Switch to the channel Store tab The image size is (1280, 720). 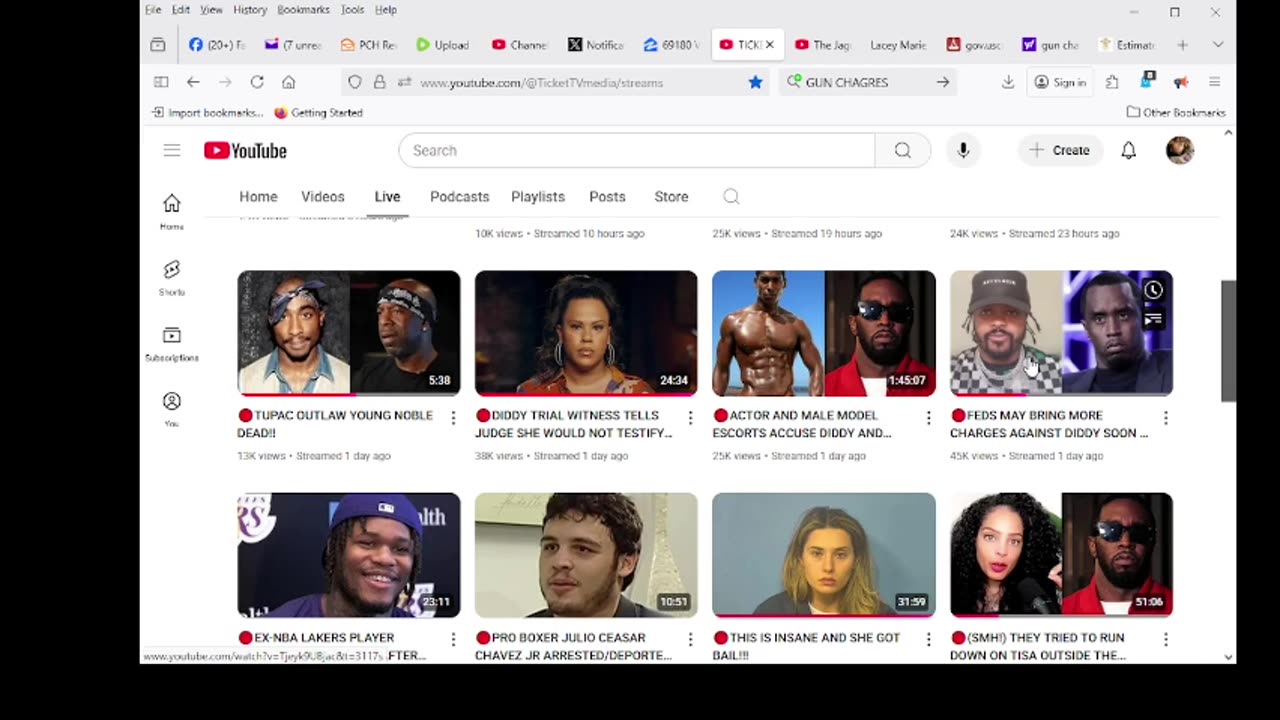pyautogui.click(x=671, y=197)
